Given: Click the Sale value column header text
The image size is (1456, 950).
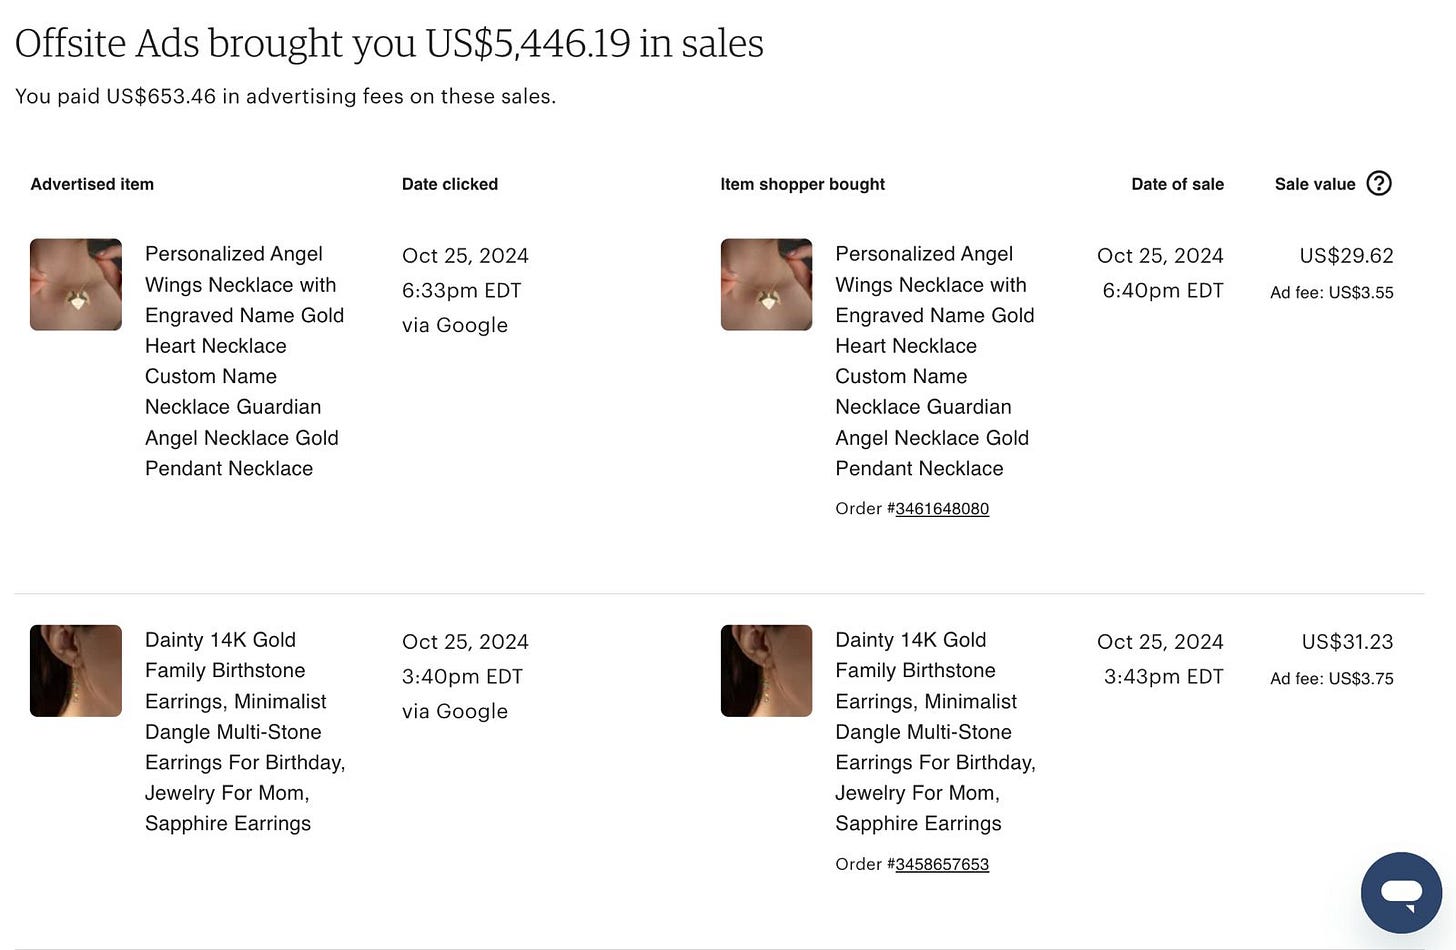Looking at the screenshot, I should coord(1314,184).
